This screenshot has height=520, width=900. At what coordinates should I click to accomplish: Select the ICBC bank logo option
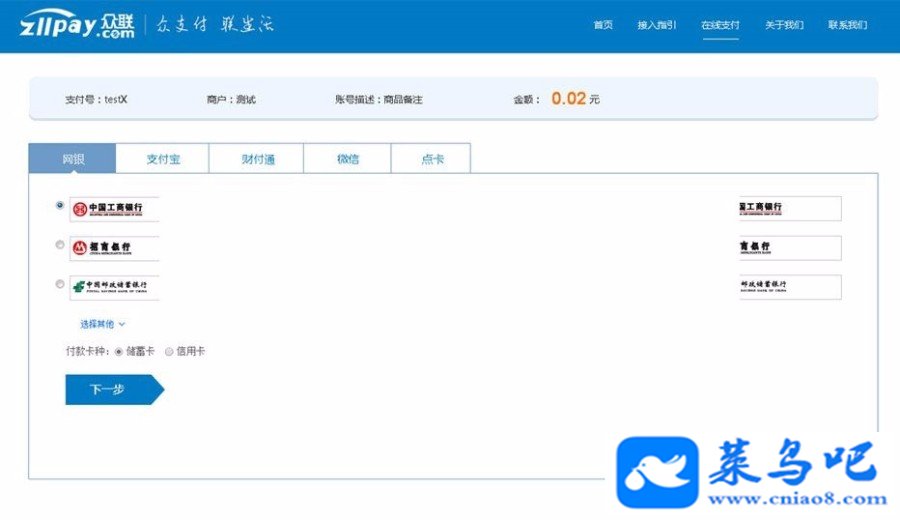pos(114,209)
